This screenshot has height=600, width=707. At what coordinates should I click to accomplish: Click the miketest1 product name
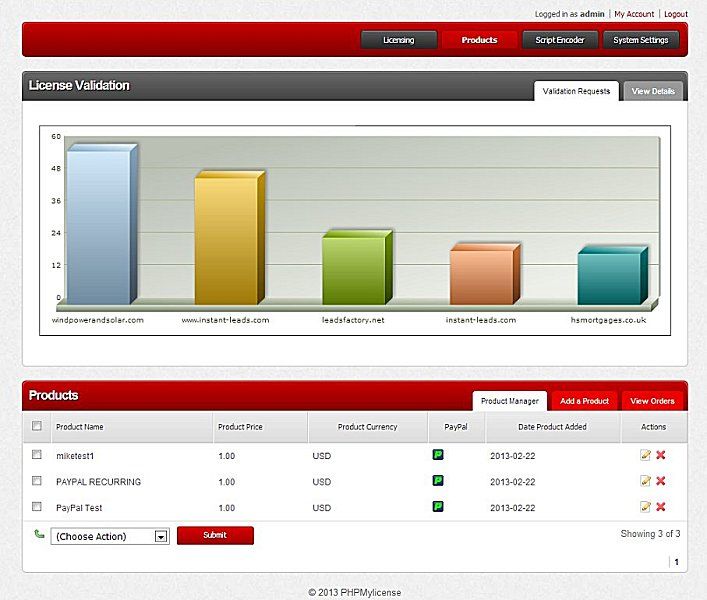coord(75,456)
